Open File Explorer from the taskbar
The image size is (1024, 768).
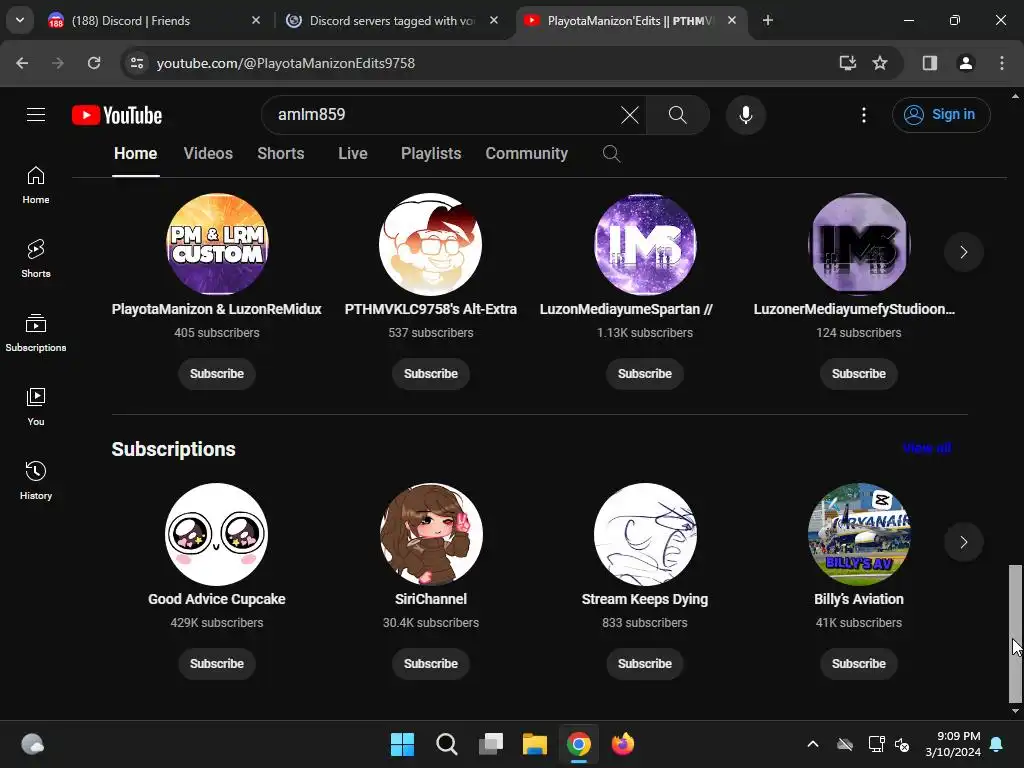(534, 744)
